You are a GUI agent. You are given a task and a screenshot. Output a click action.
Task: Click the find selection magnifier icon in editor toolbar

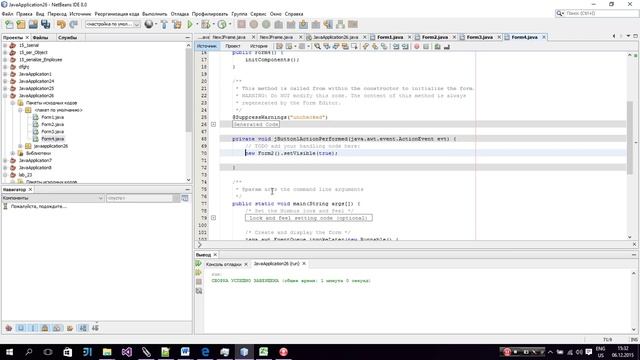(x=317, y=47)
